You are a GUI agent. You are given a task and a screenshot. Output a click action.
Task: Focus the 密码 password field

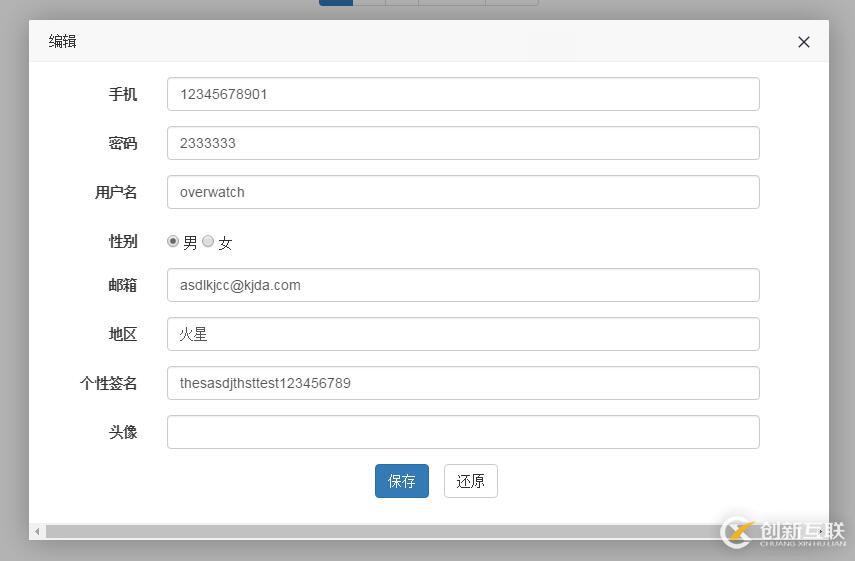[463, 143]
